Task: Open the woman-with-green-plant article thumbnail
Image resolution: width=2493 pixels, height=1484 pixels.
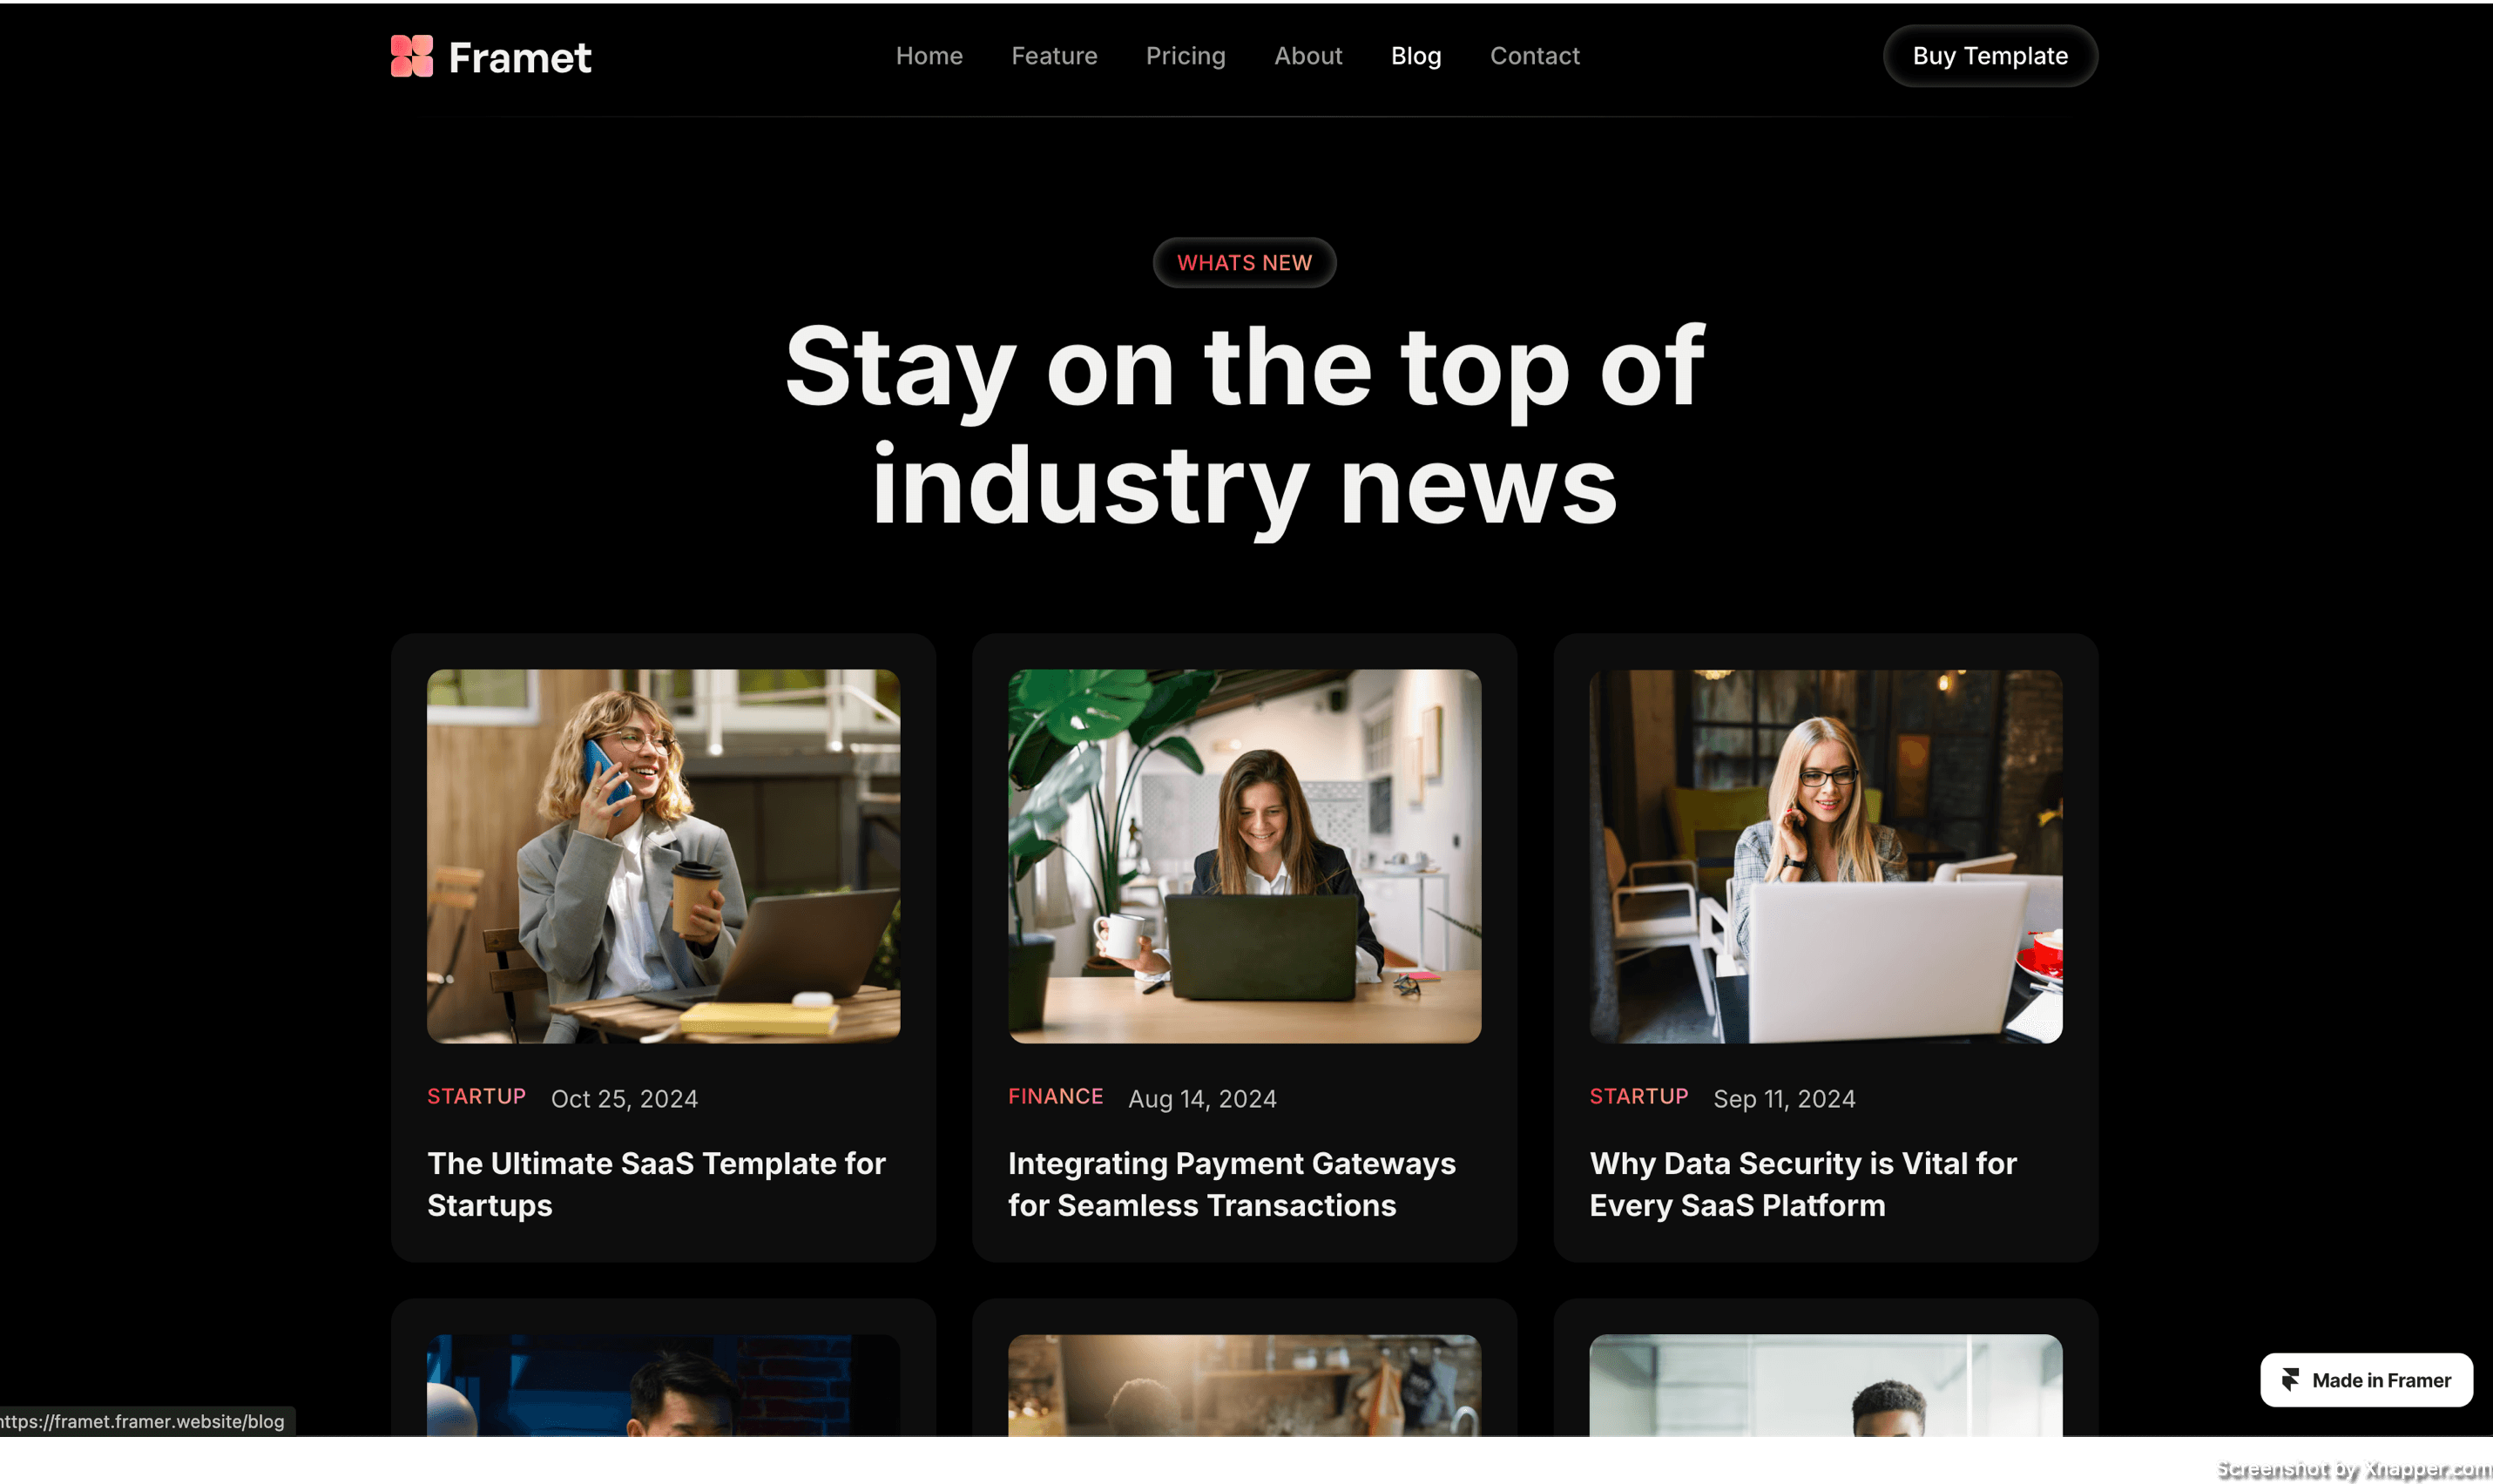Action: click(1244, 856)
